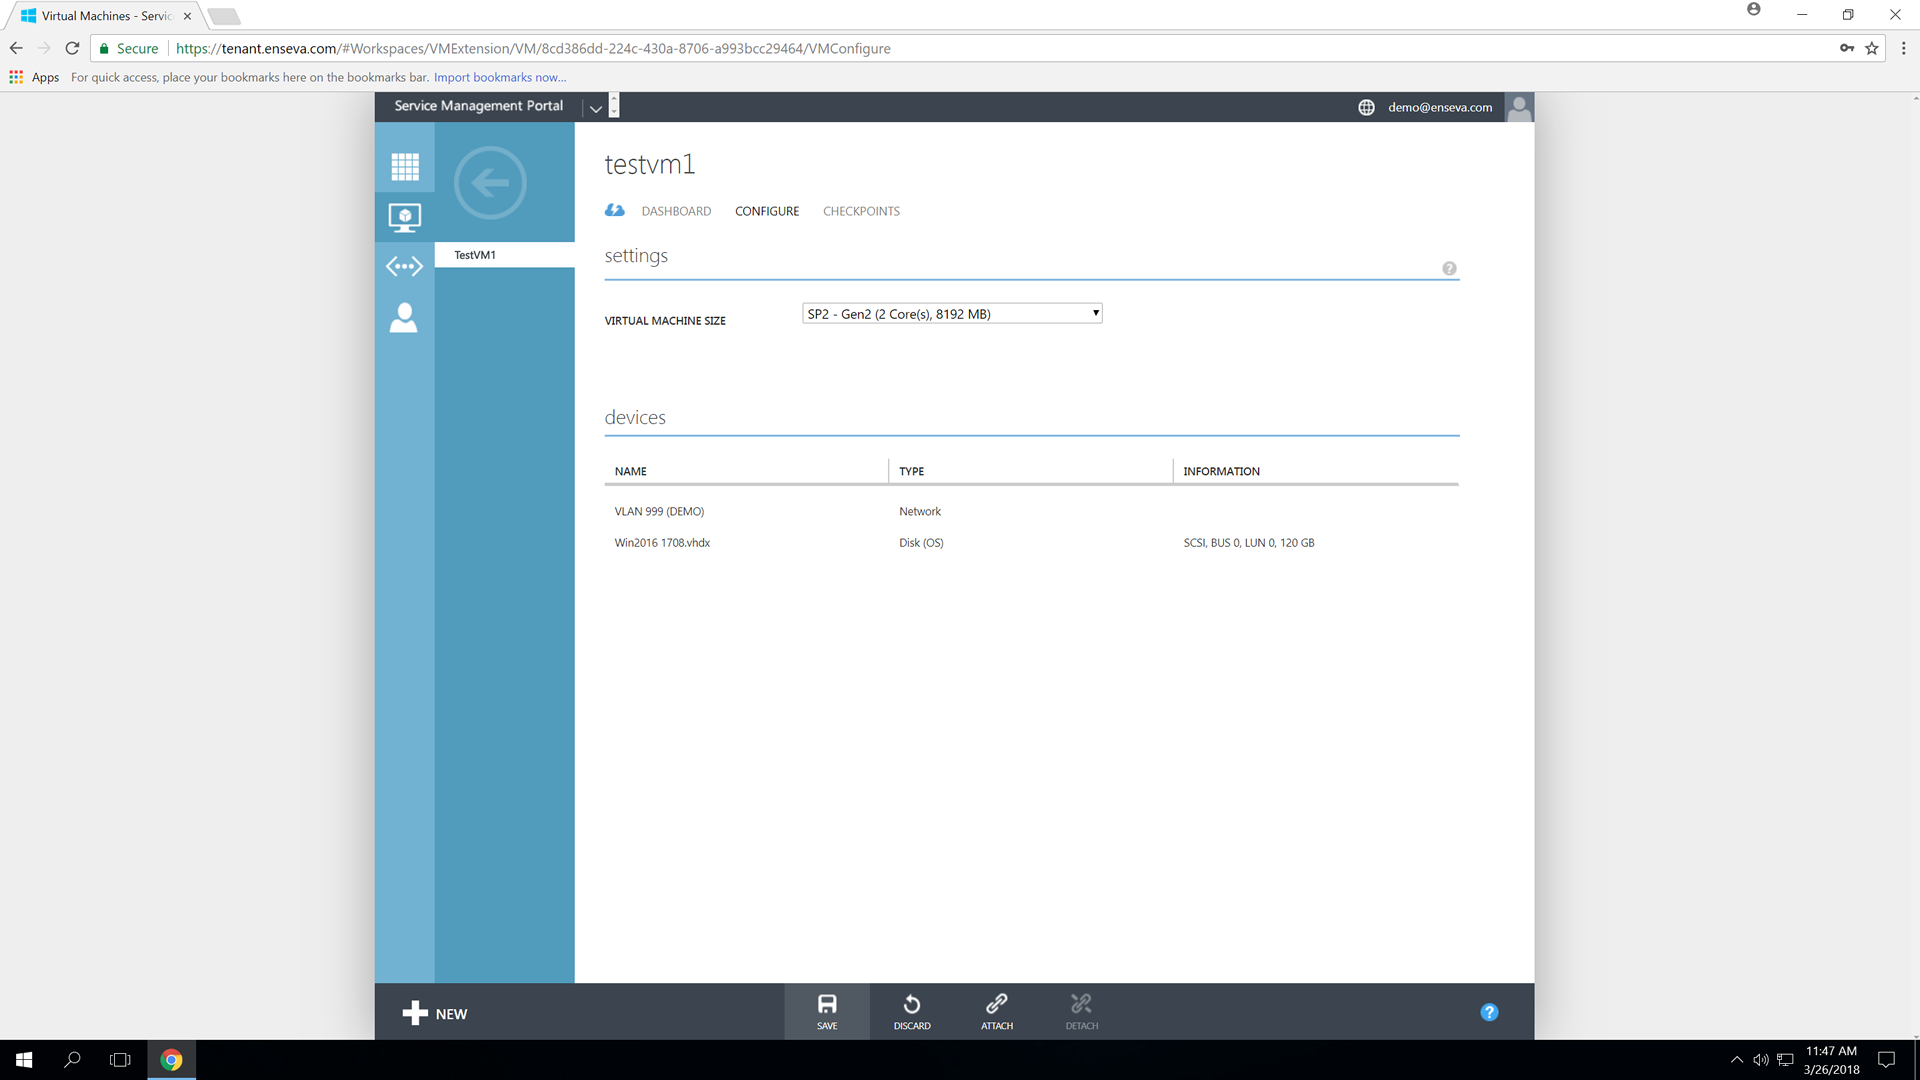Click the Network type cell
This screenshot has width=1920, height=1080.
[x=920, y=511]
